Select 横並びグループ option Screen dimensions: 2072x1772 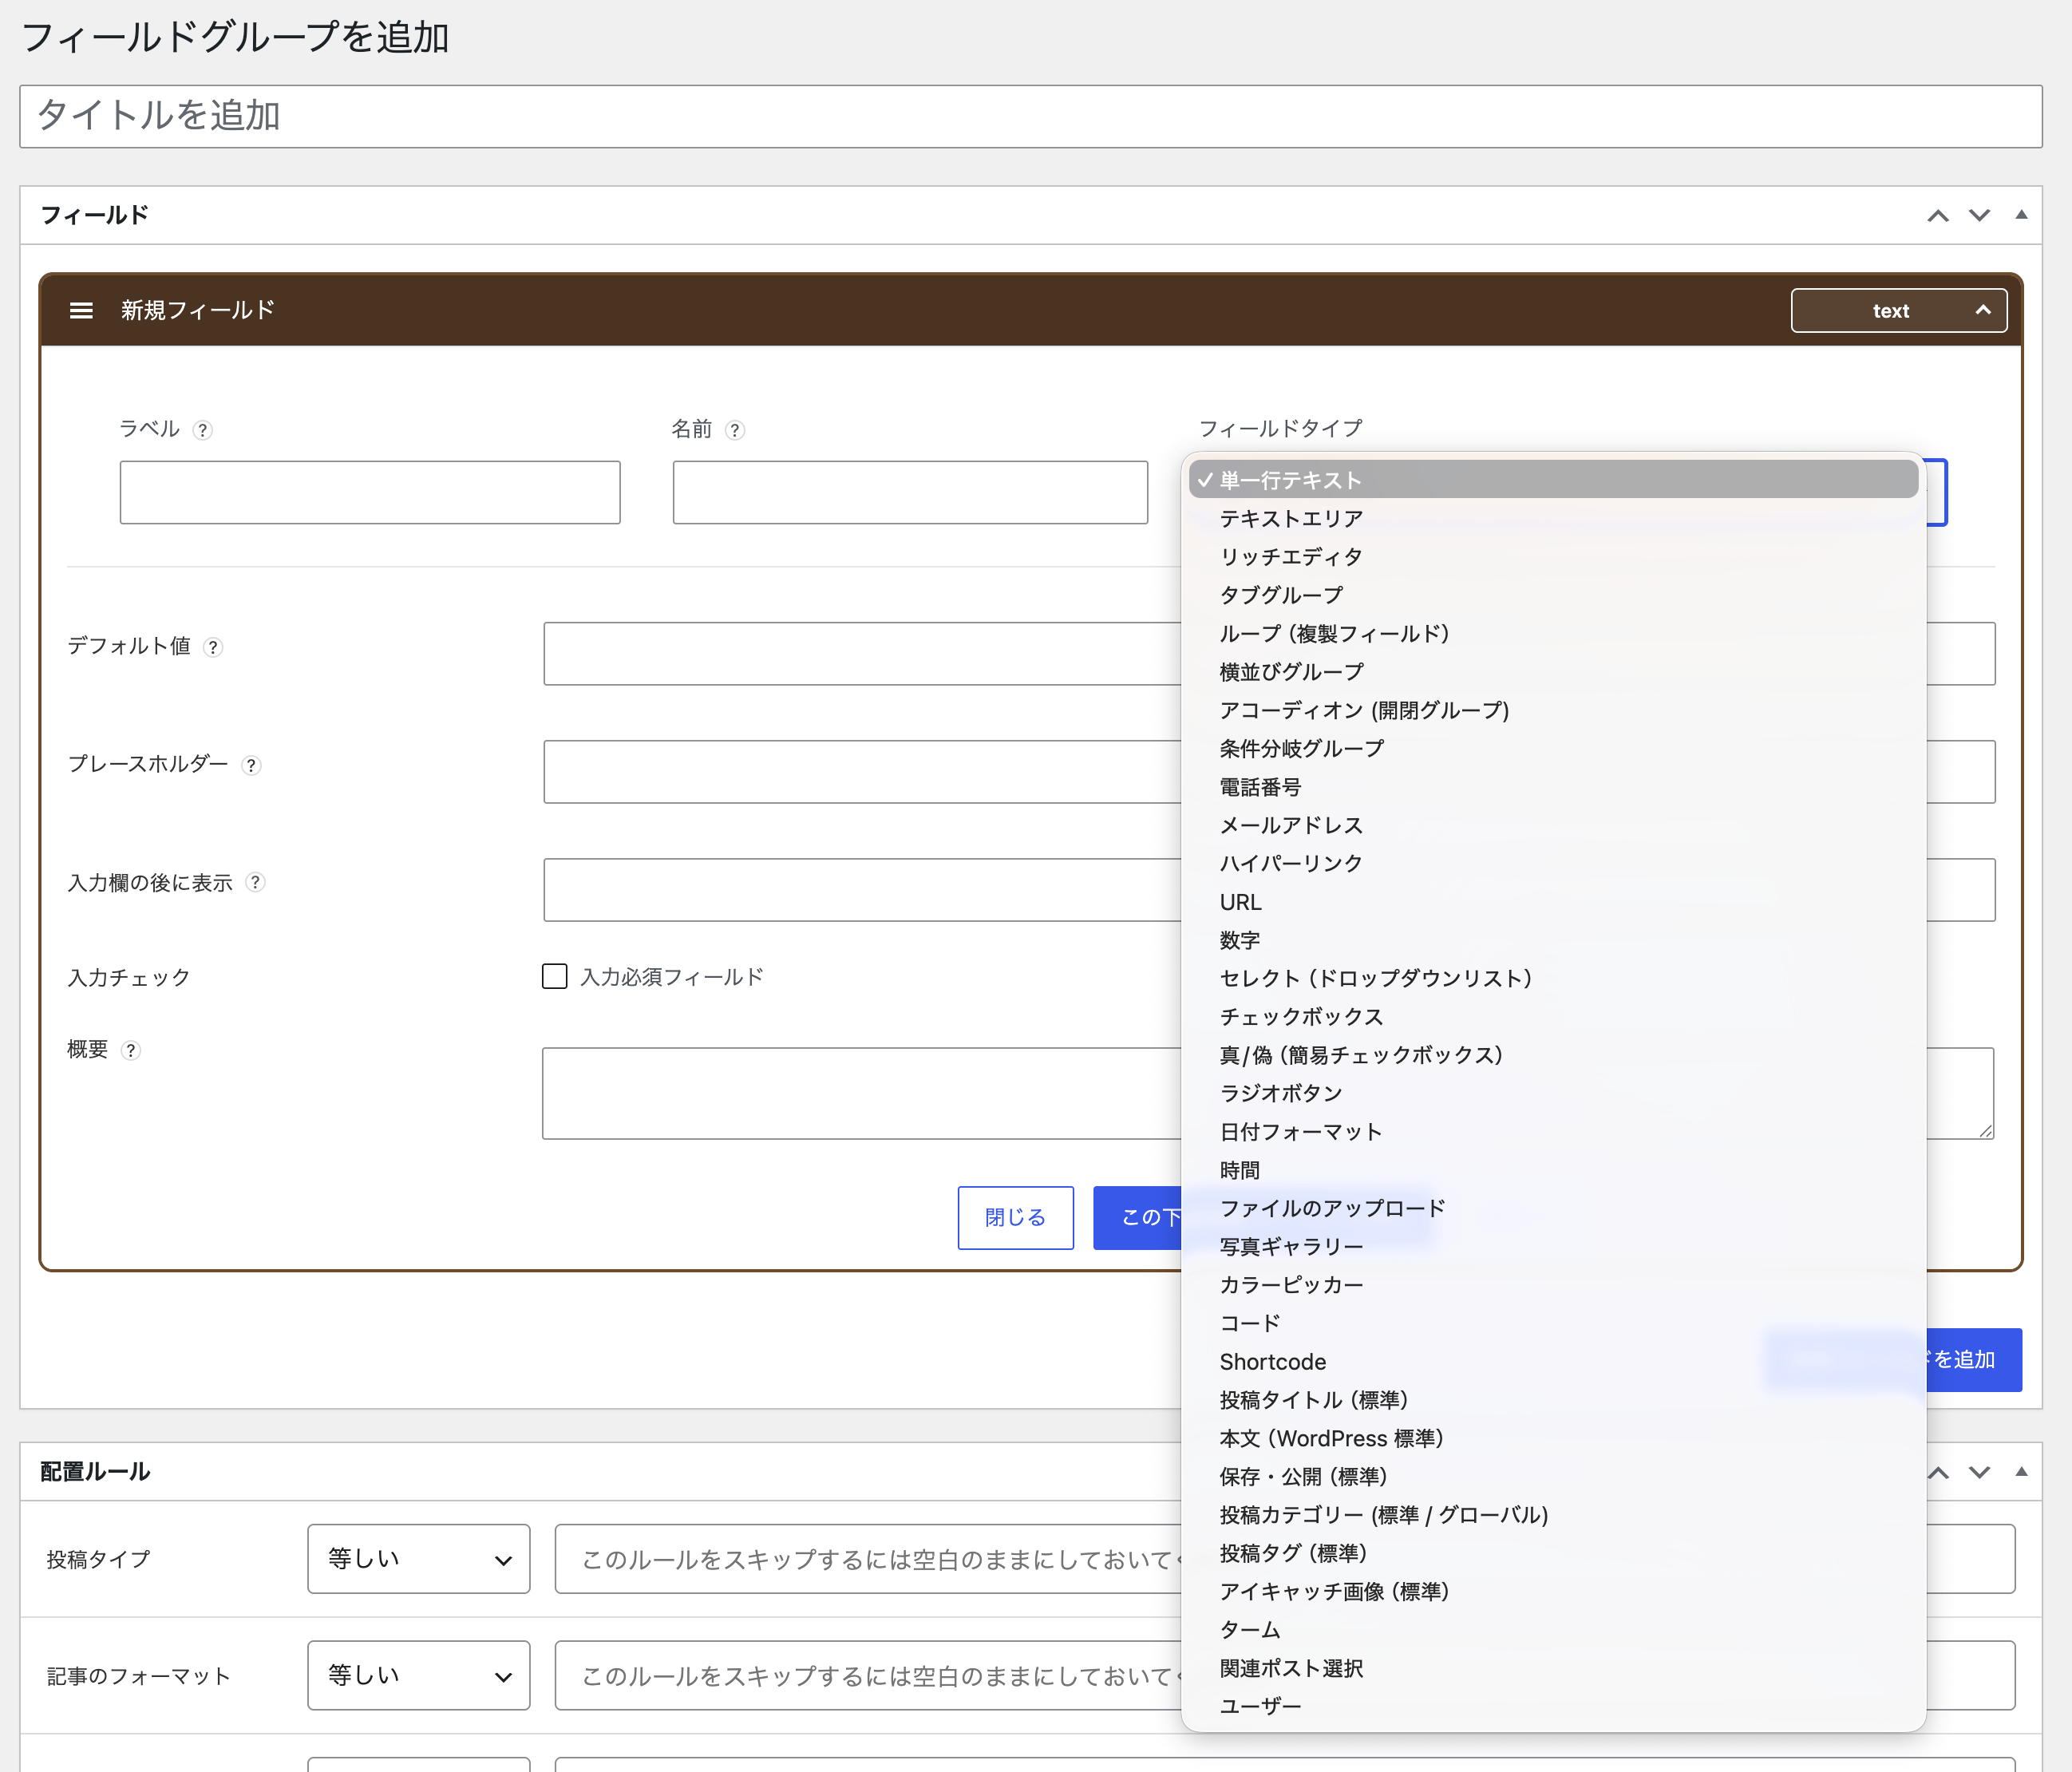(1553, 671)
